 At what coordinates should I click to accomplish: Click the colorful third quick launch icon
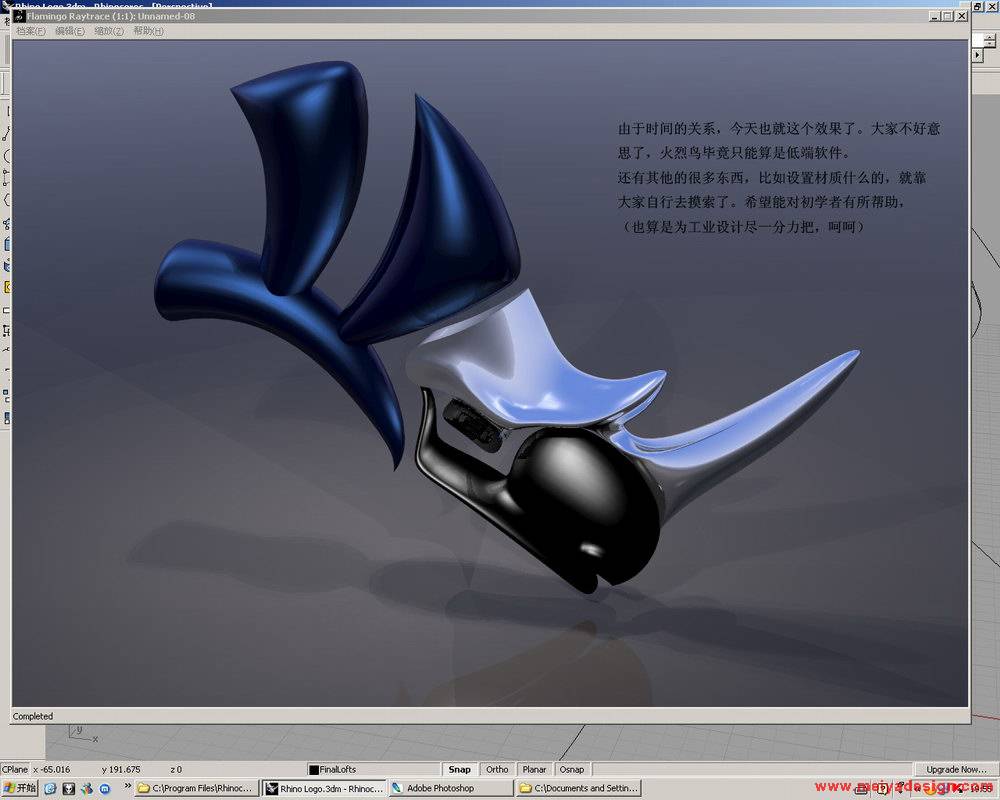tap(87, 789)
